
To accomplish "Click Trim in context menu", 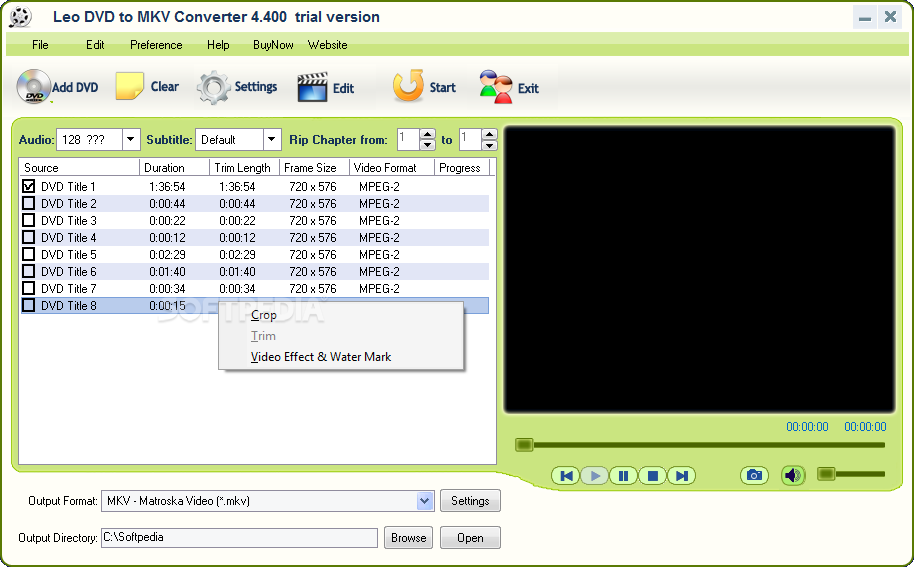I will click(263, 336).
